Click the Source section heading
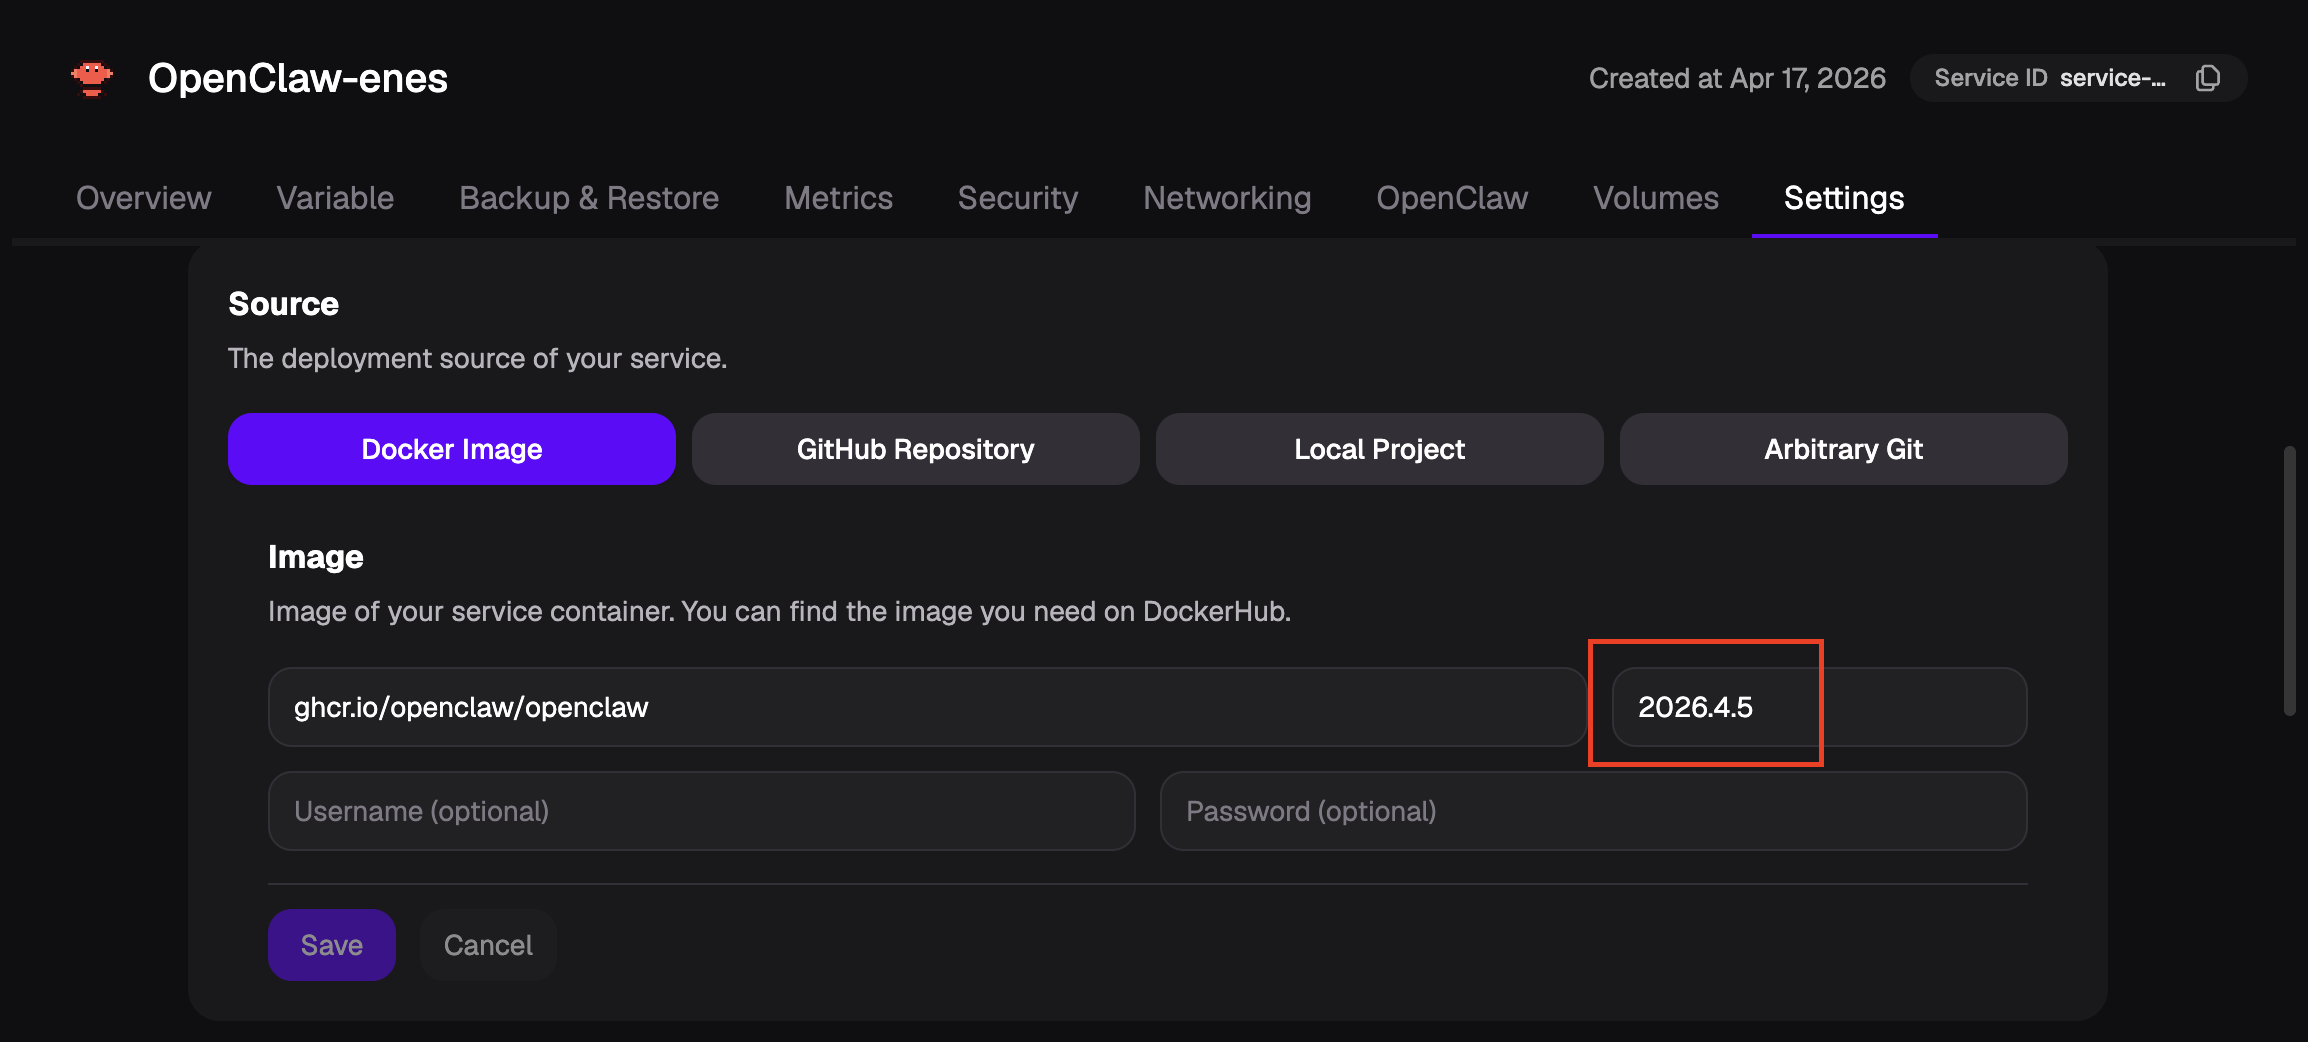Viewport: 2308px width, 1042px height. (284, 304)
